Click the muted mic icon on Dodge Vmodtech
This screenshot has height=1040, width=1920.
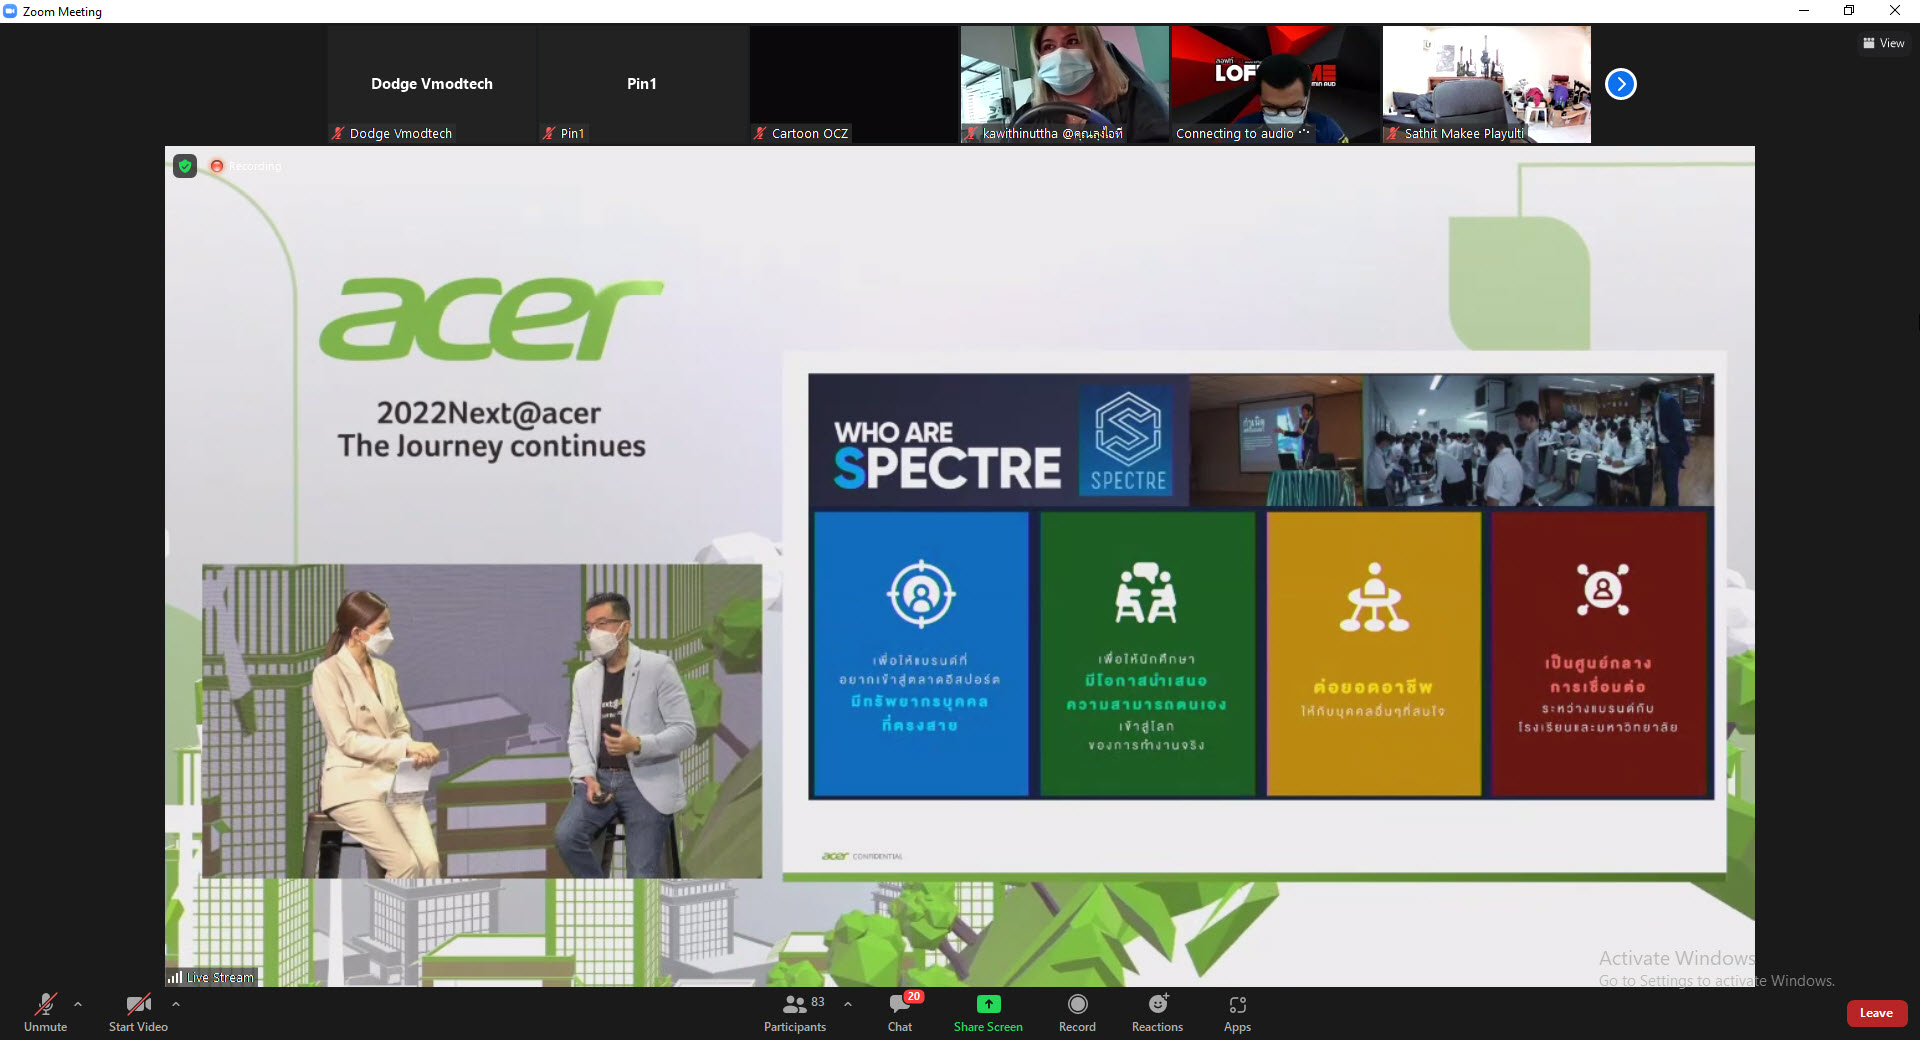[x=338, y=133]
